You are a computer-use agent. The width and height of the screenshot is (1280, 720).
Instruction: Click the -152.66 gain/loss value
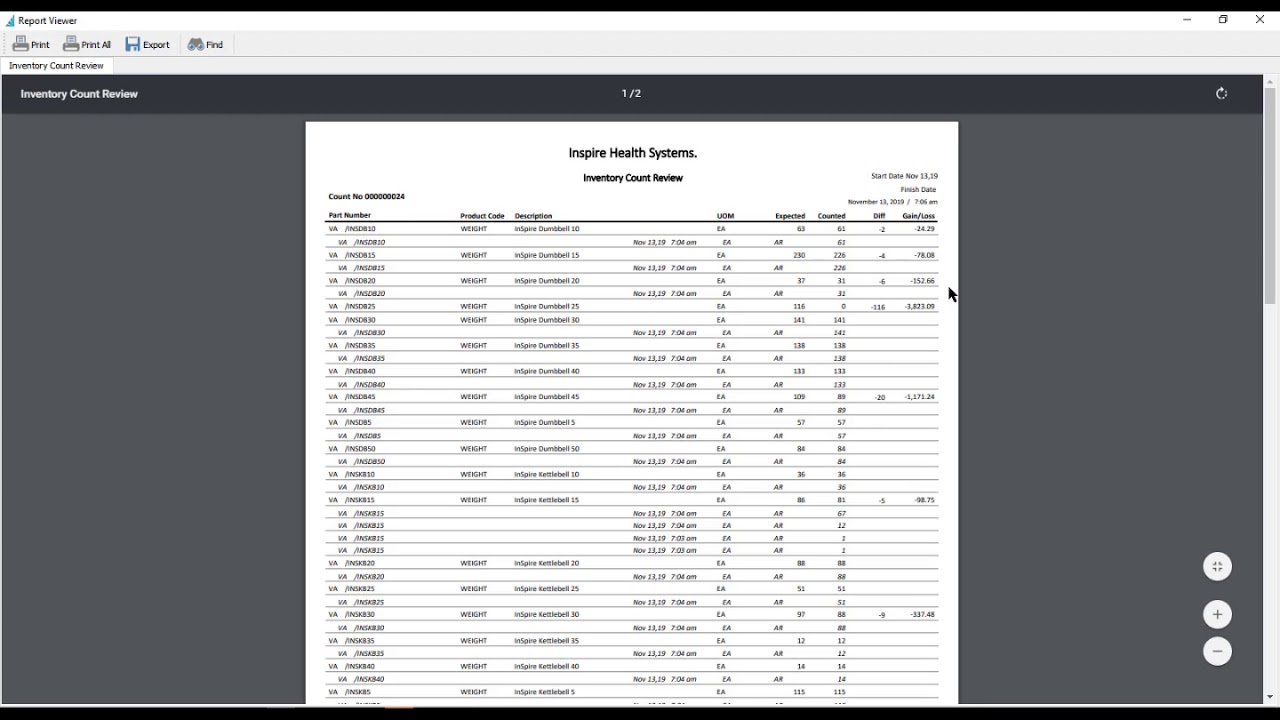point(923,281)
